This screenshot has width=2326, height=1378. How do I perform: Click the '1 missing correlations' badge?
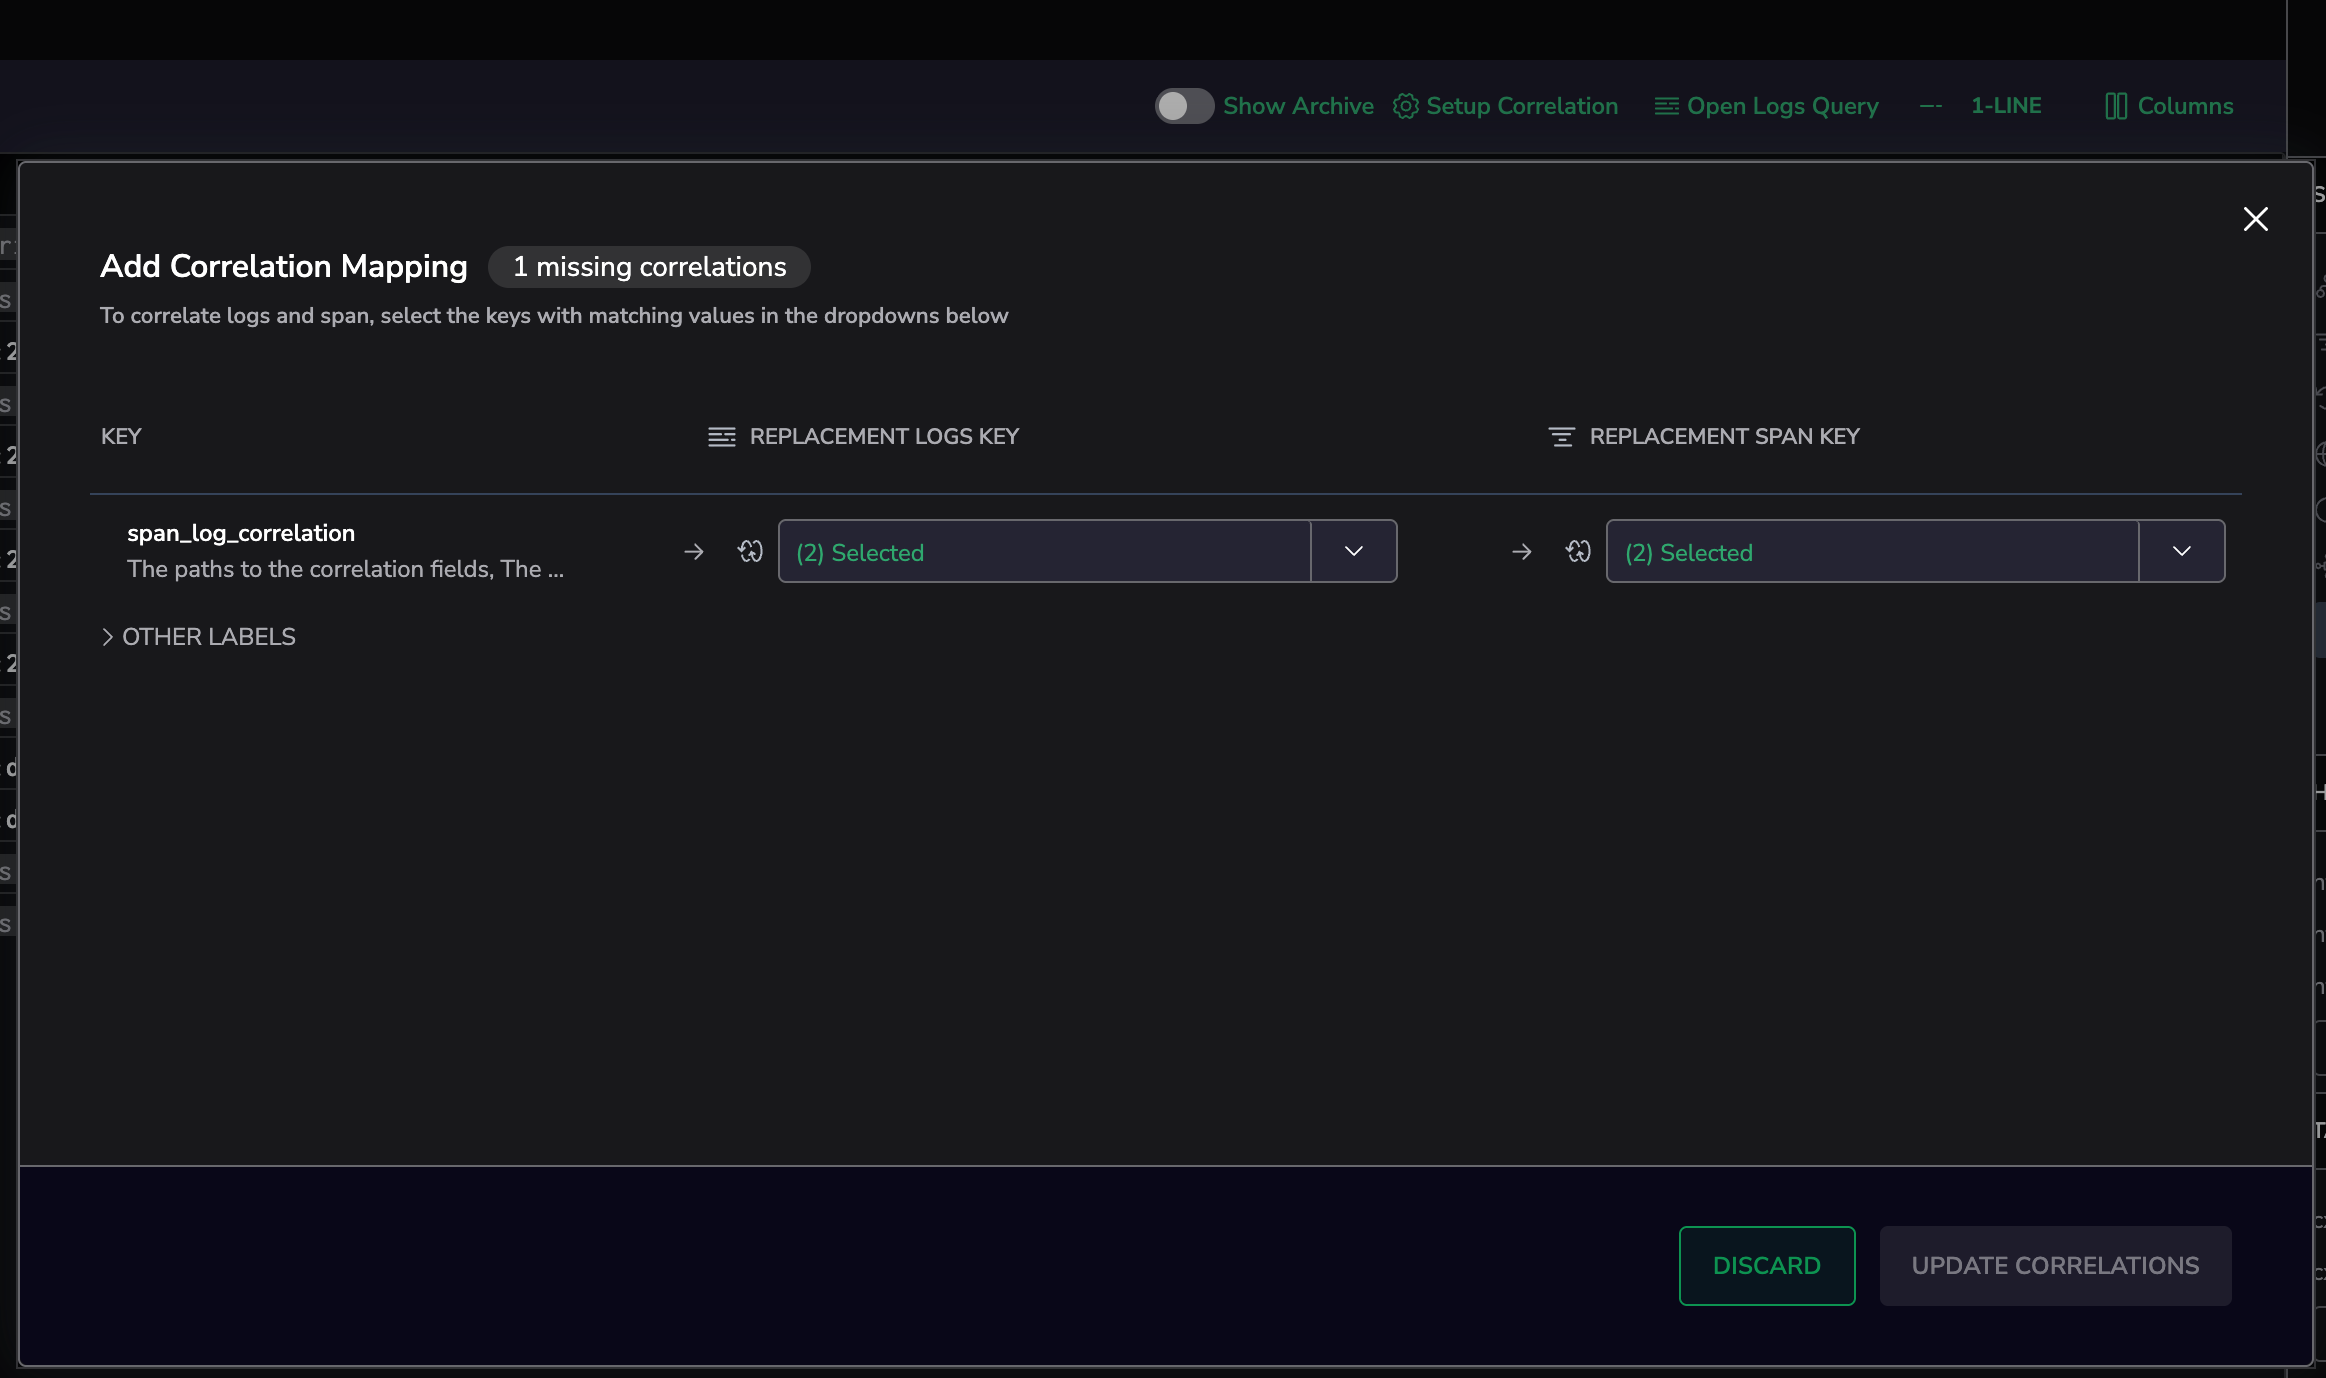pos(649,267)
